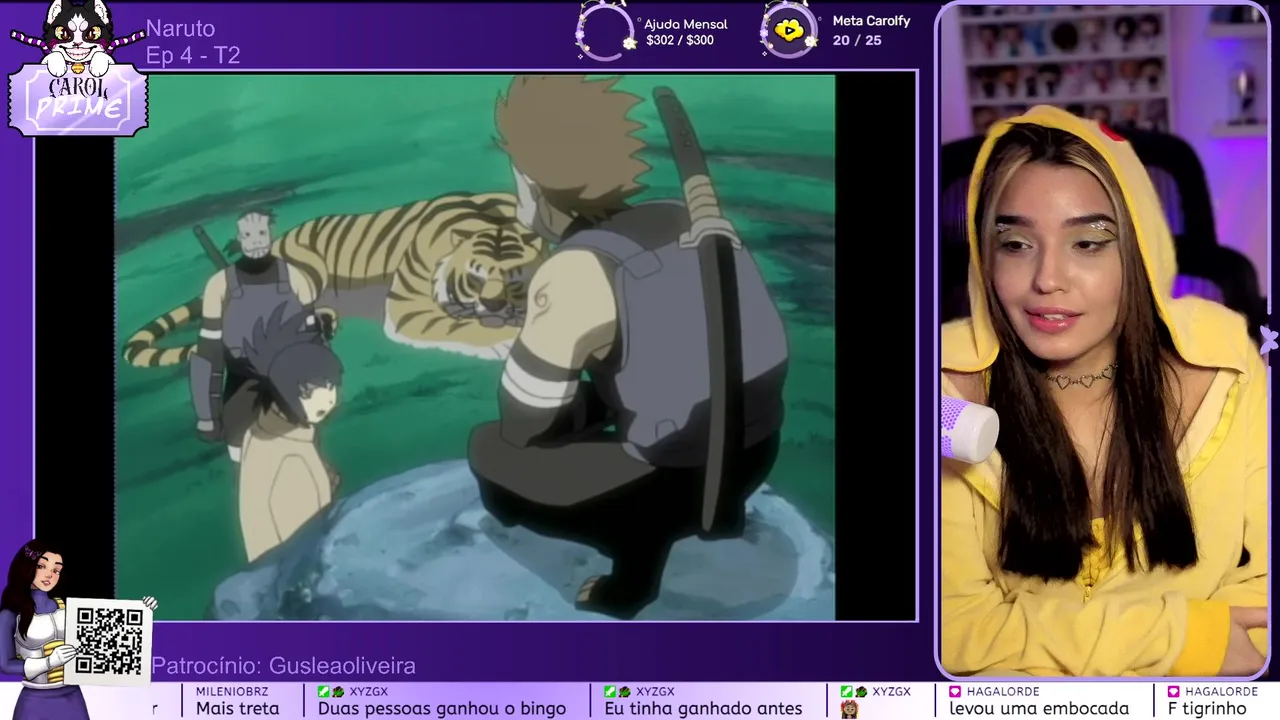This screenshot has width=1280, height=720.
Task: Click the pink badge beside 'levou uma embocada'
Action: pos(955,692)
